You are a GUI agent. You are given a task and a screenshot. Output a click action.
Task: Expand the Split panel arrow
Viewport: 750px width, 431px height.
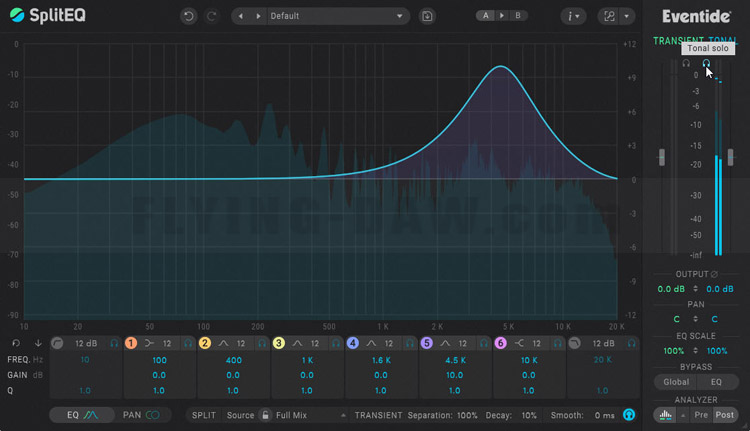click(x=343, y=415)
